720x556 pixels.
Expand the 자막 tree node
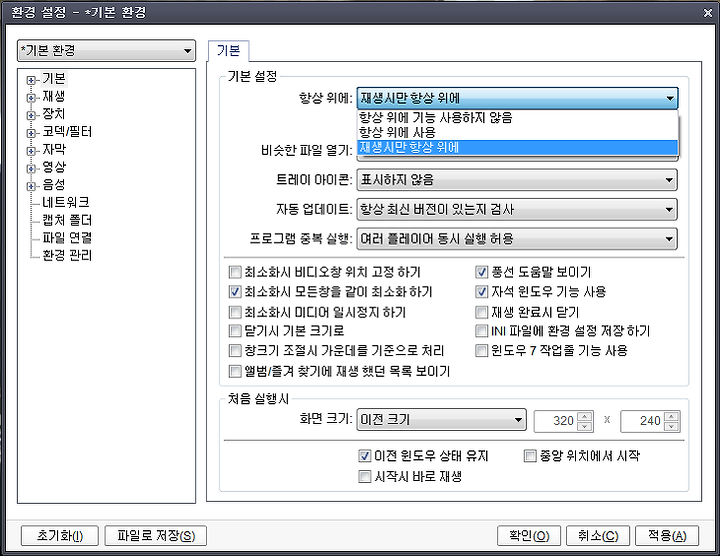[x=31, y=151]
